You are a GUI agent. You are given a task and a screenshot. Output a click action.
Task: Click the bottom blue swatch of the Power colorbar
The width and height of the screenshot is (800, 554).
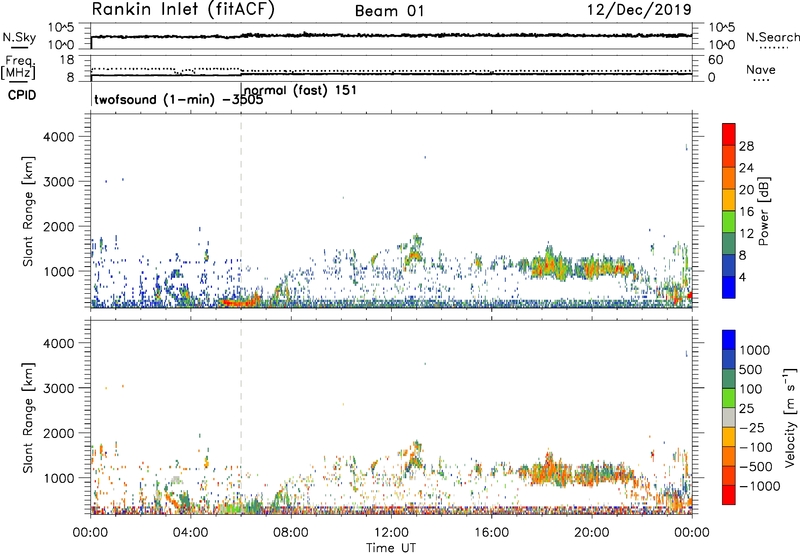[729, 287]
